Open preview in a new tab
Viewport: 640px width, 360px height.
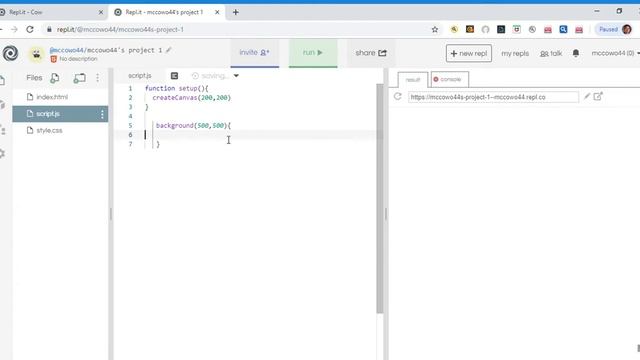pos(598,96)
